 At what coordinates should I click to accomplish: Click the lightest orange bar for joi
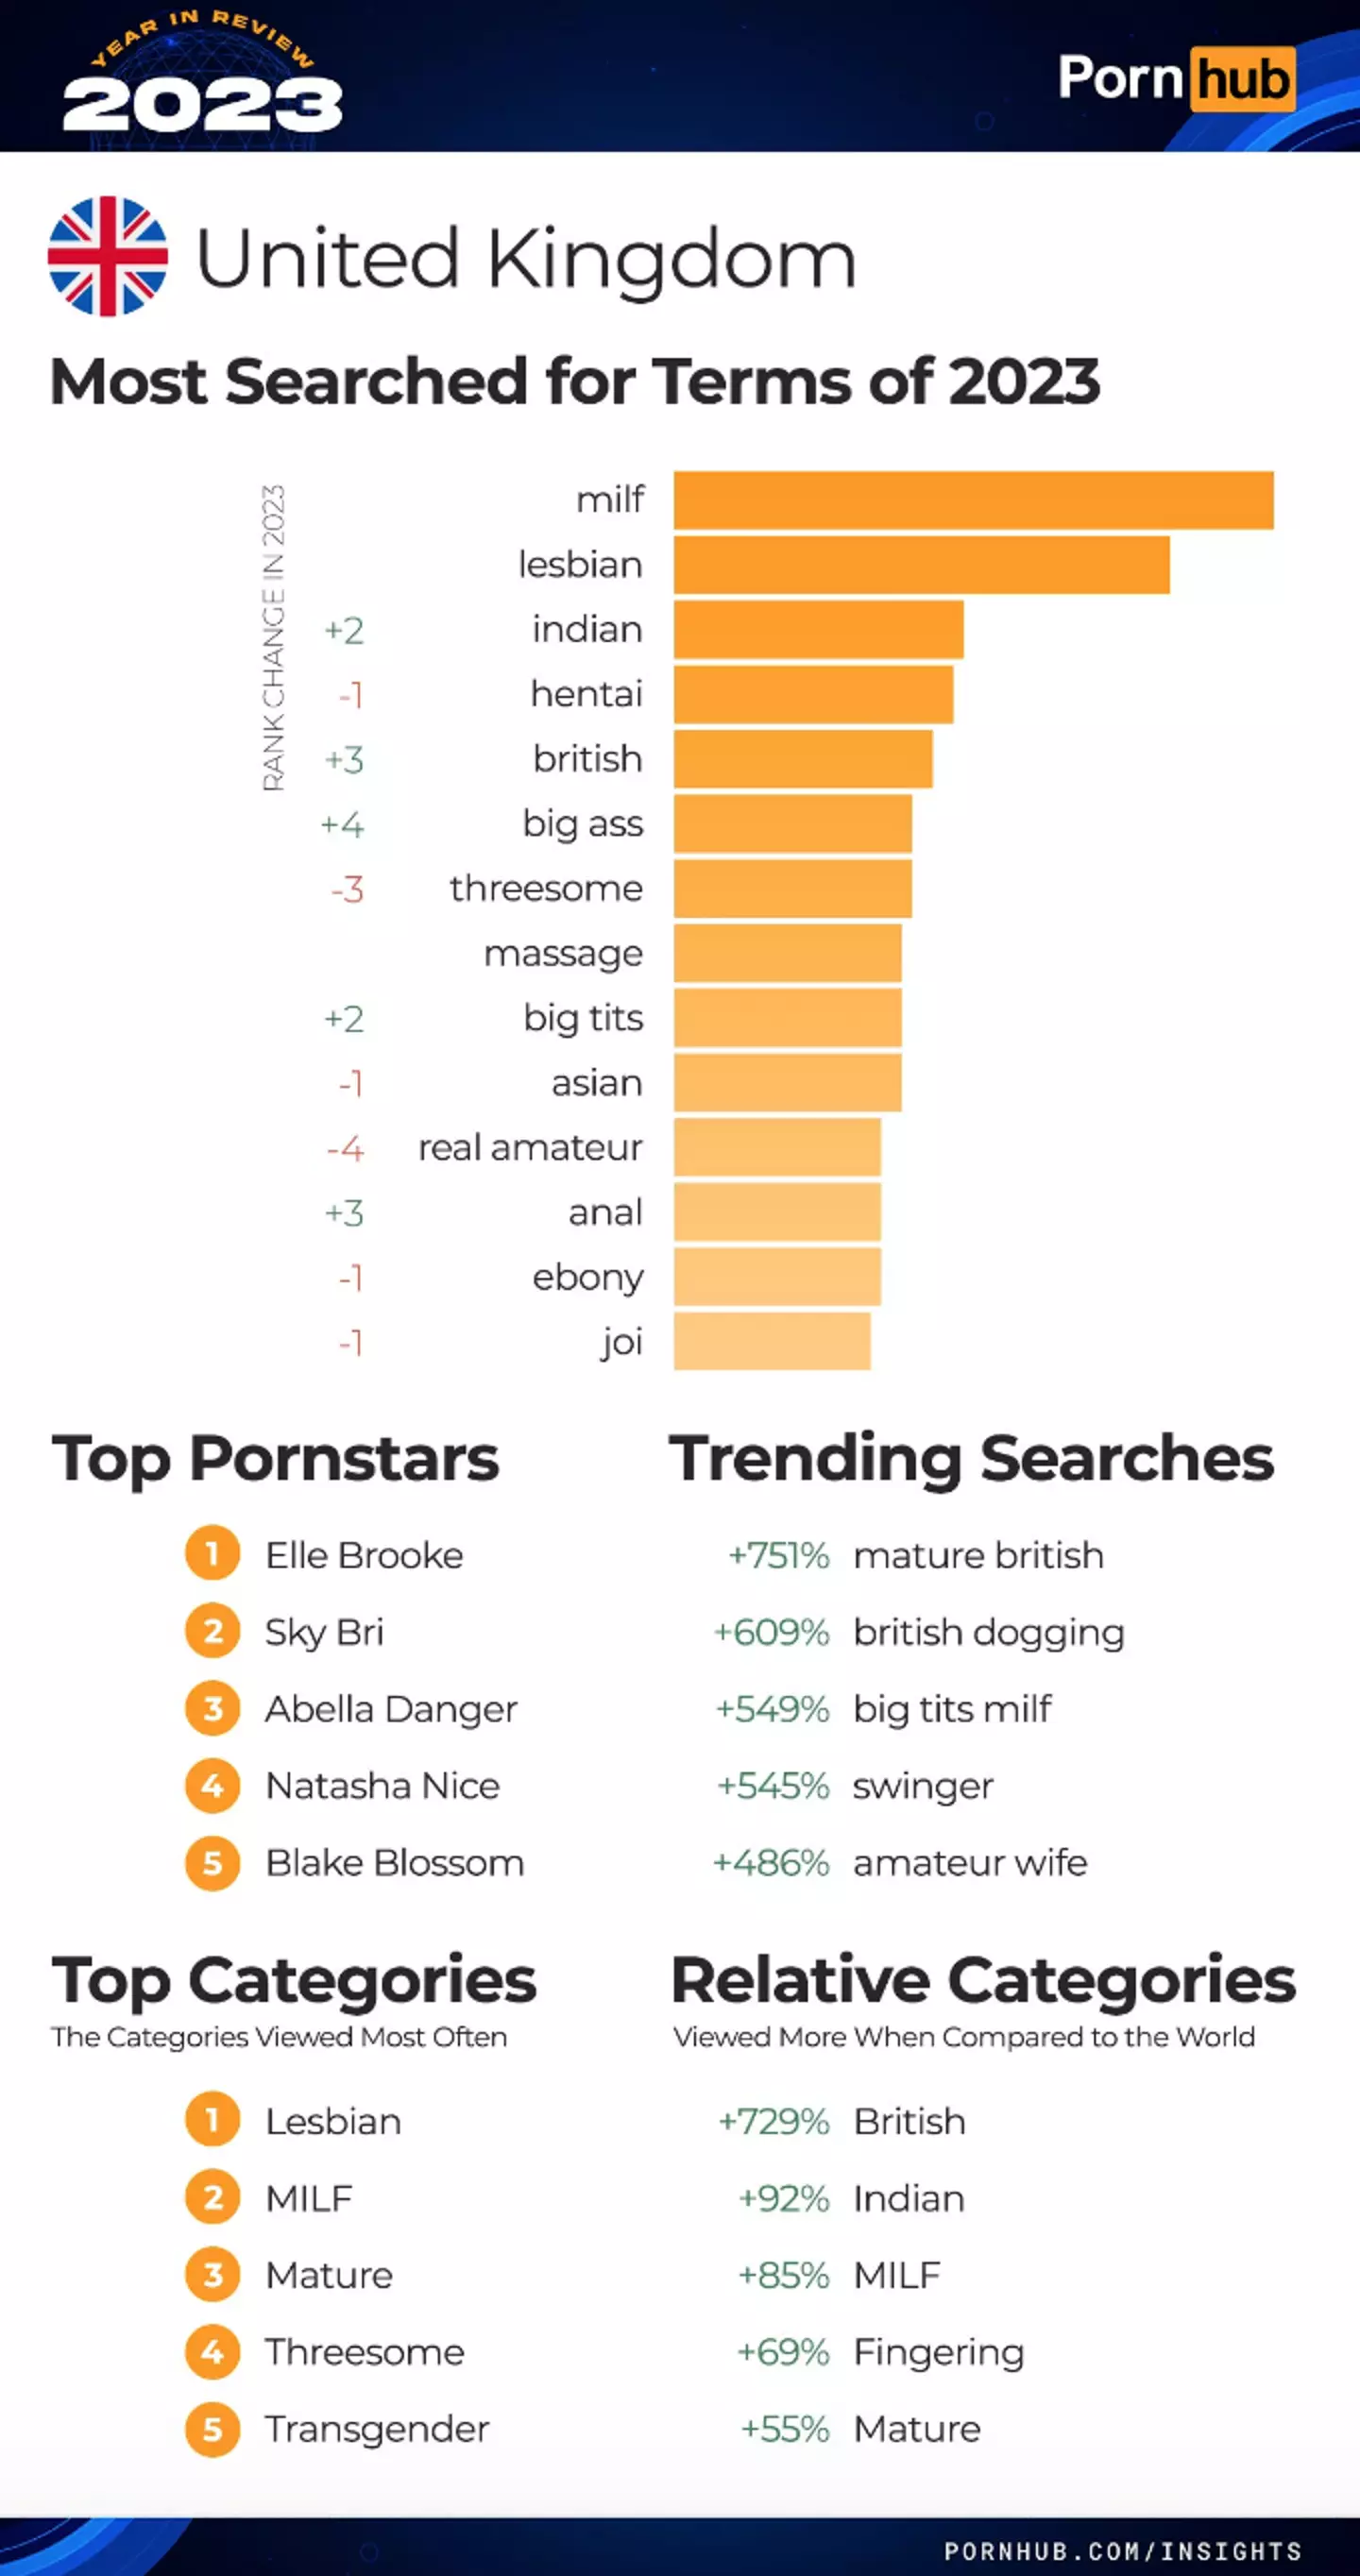[771, 1341]
